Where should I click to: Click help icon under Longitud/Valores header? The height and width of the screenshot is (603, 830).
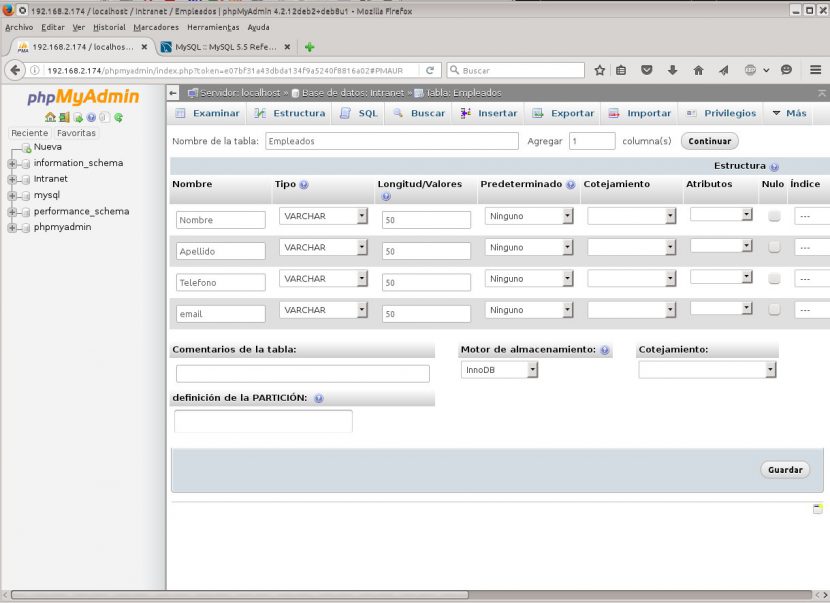(386, 196)
